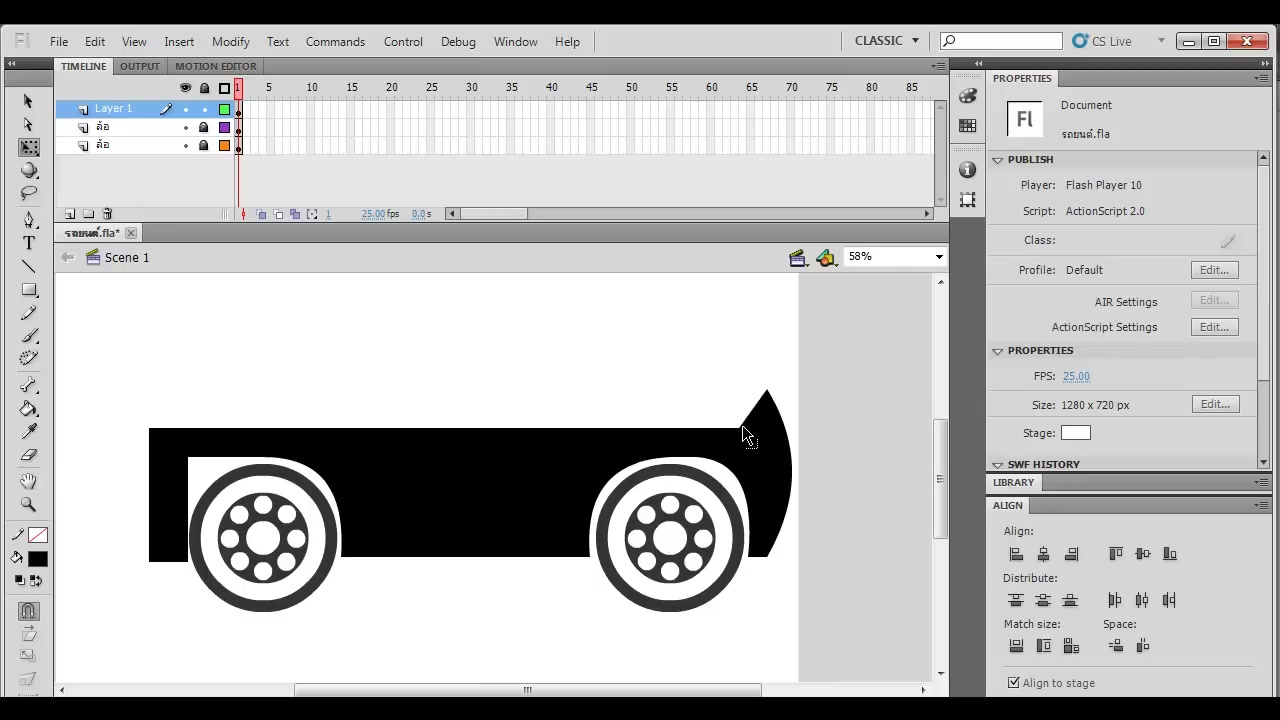1280x720 pixels.
Task: Select the Deco tool
Action: coord(28,359)
